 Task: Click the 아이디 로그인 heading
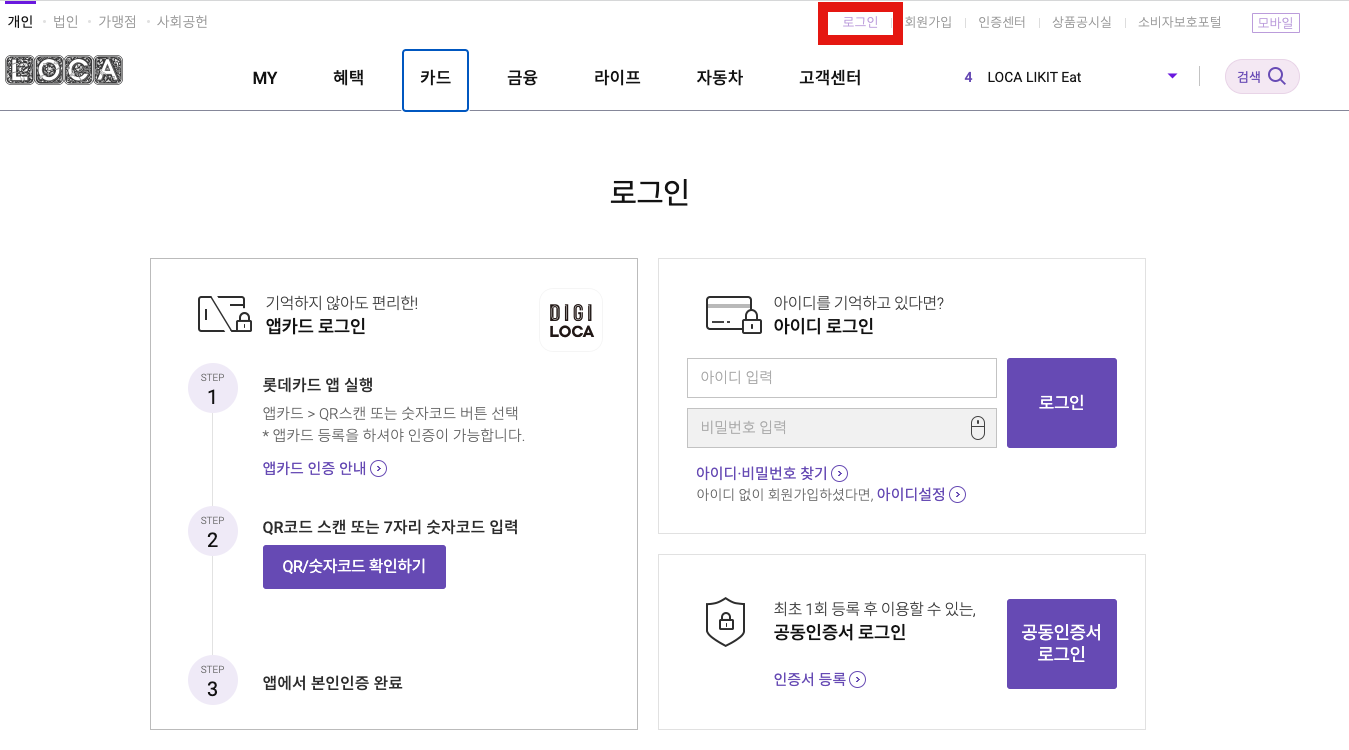point(824,326)
